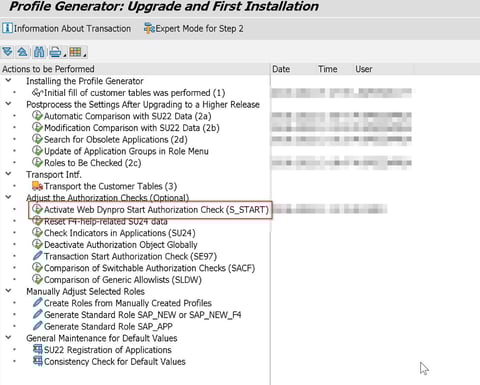Open layout options via the grid icon

pos(75,52)
